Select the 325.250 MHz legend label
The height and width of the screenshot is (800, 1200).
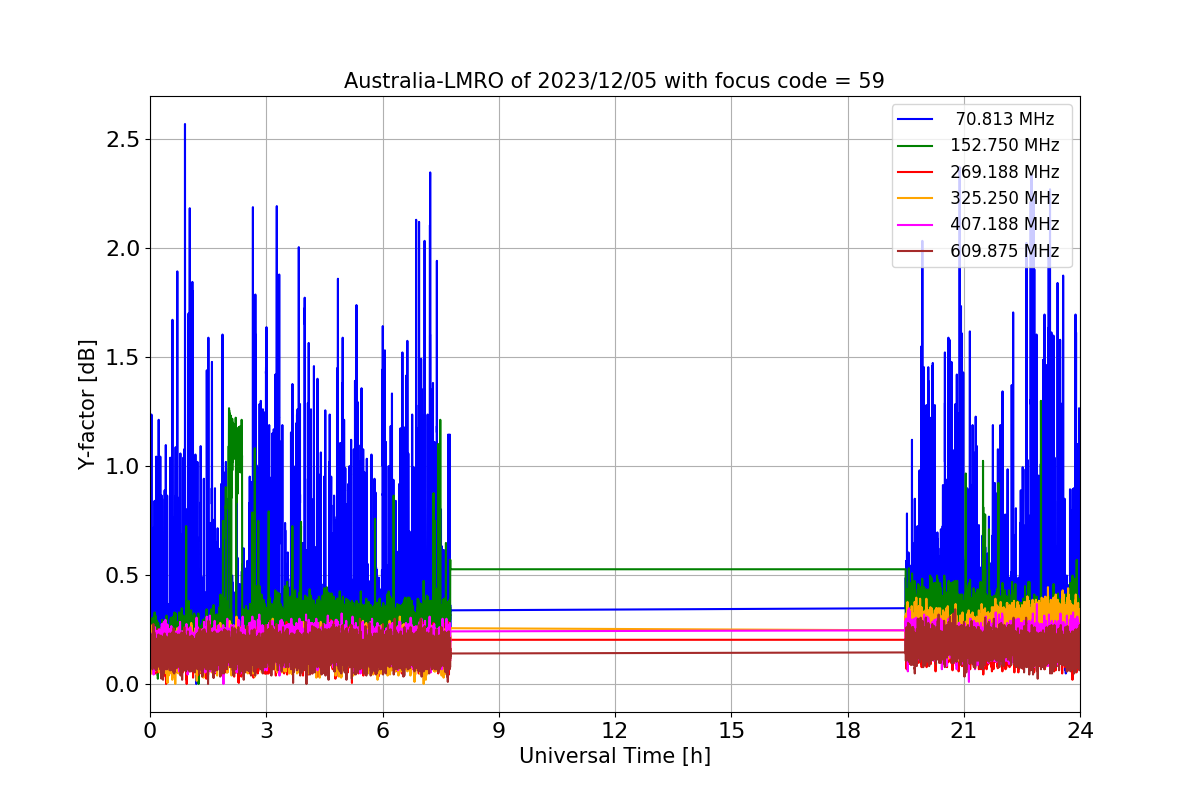(x=1005, y=198)
